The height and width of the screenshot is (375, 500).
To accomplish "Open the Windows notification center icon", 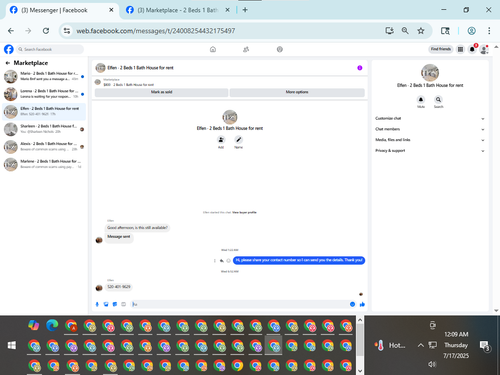I will click(484, 346).
